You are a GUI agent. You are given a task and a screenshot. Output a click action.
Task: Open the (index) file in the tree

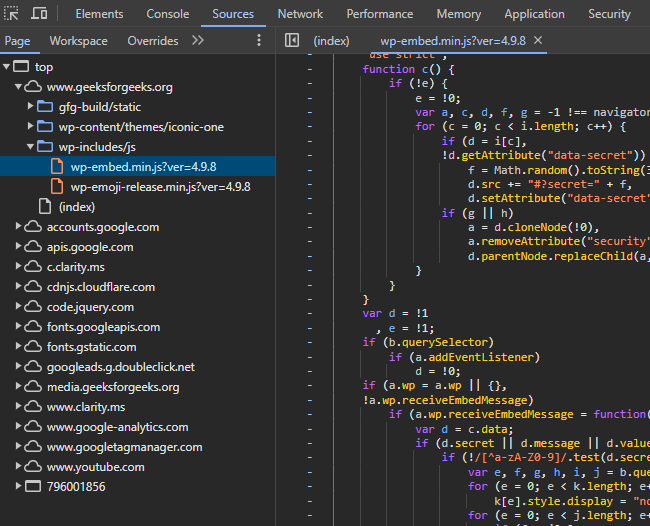pos(77,207)
